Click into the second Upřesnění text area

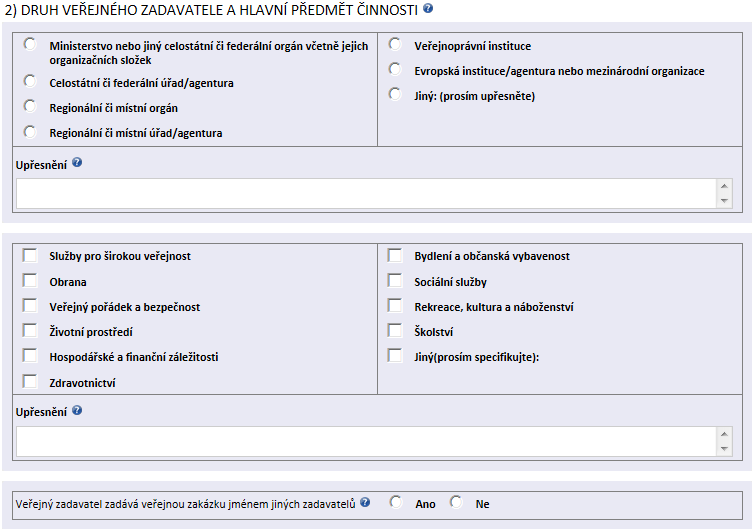(367, 441)
